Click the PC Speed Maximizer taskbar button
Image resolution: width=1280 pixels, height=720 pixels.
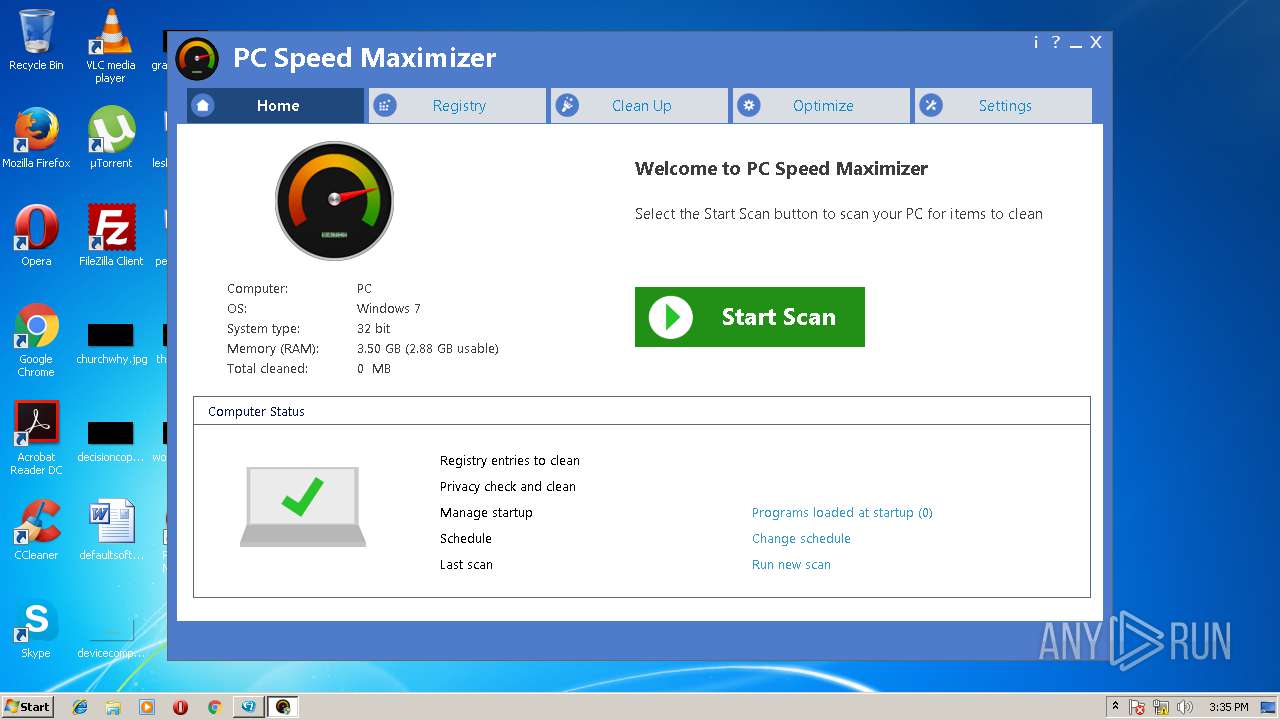click(x=283, y=707)
